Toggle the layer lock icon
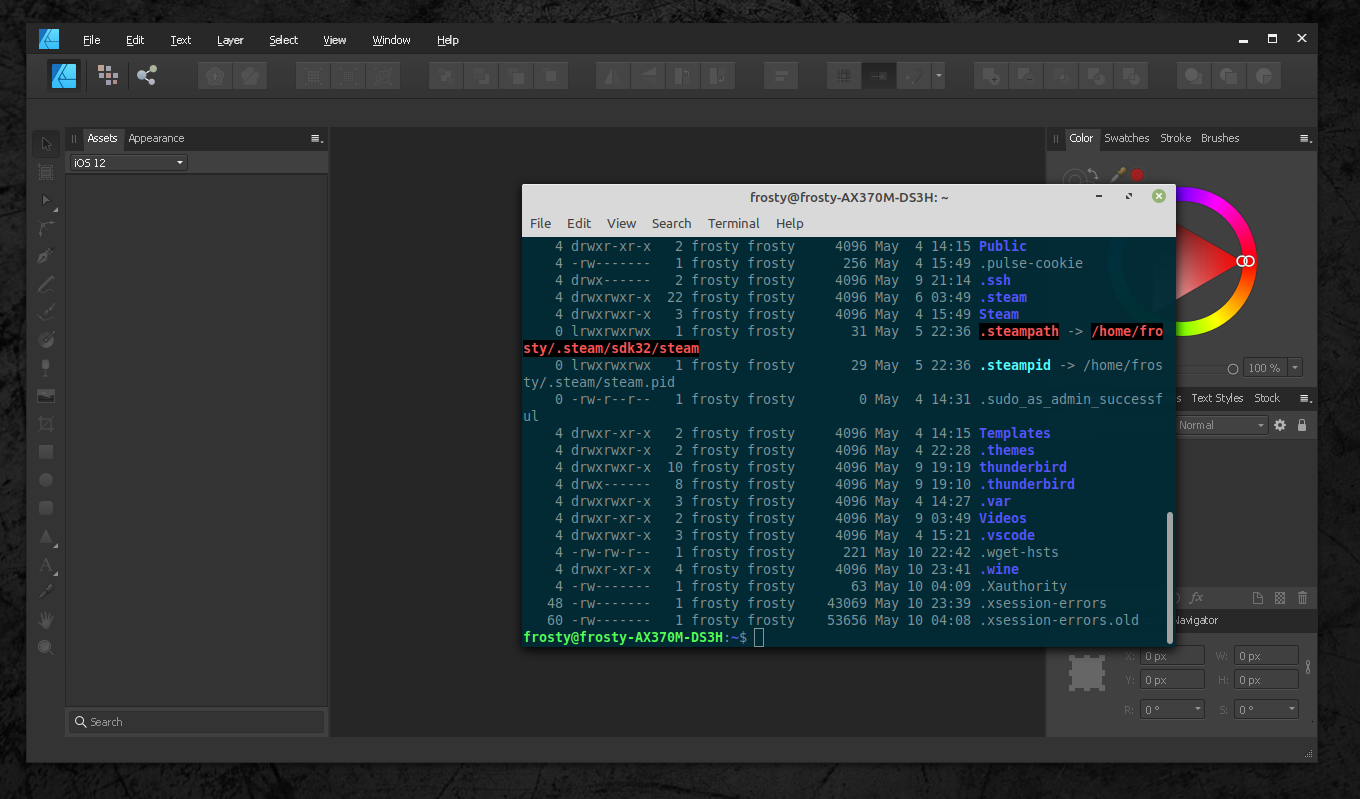Screen dimensions: 1360x799 pyautogui.click(x=1302, y=425)
